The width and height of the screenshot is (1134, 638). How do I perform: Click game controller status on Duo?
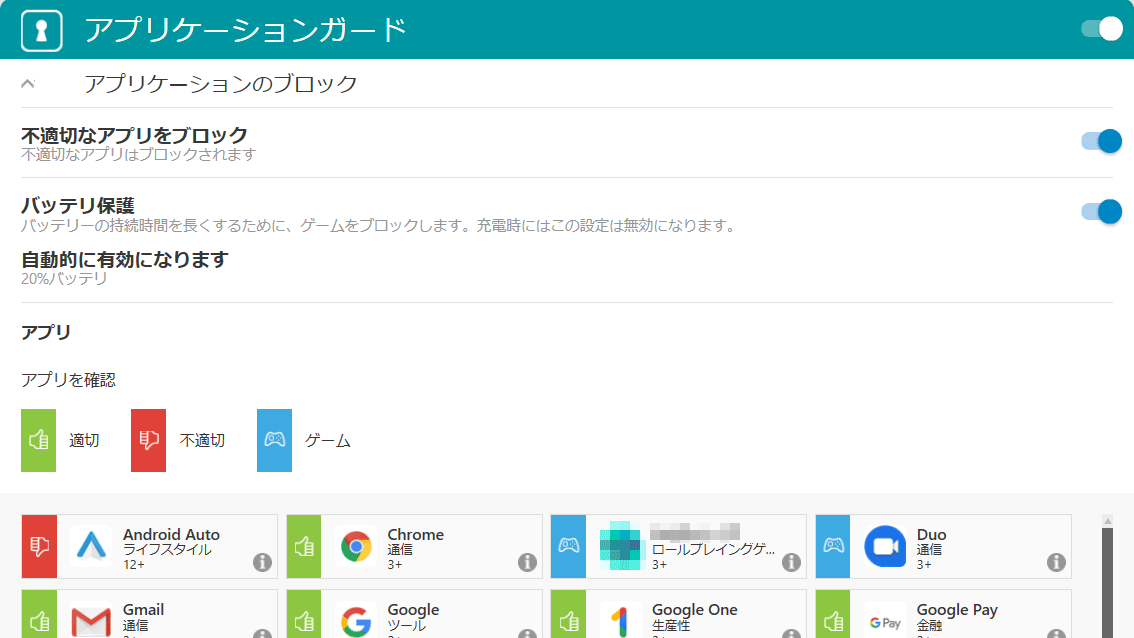click(x=833, y=546)
